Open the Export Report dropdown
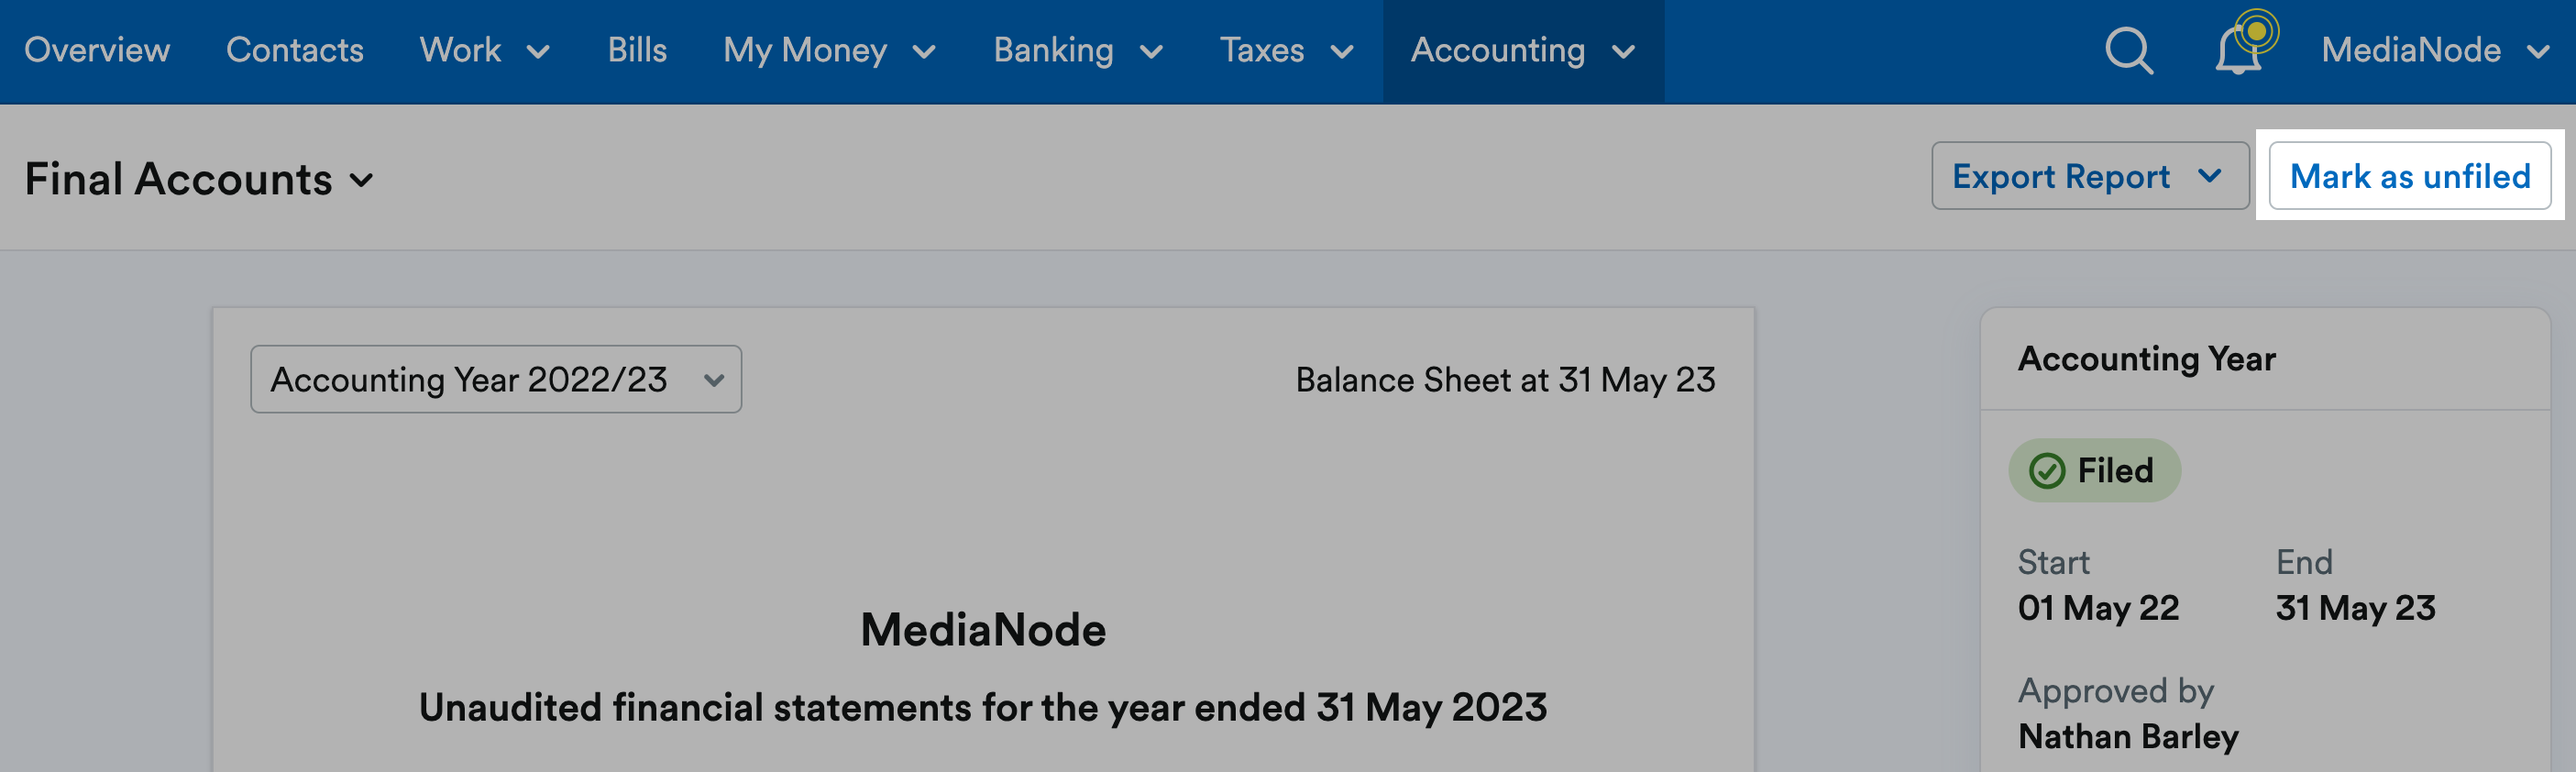Screen dimensions: 2576x772 click(2089, 176)
